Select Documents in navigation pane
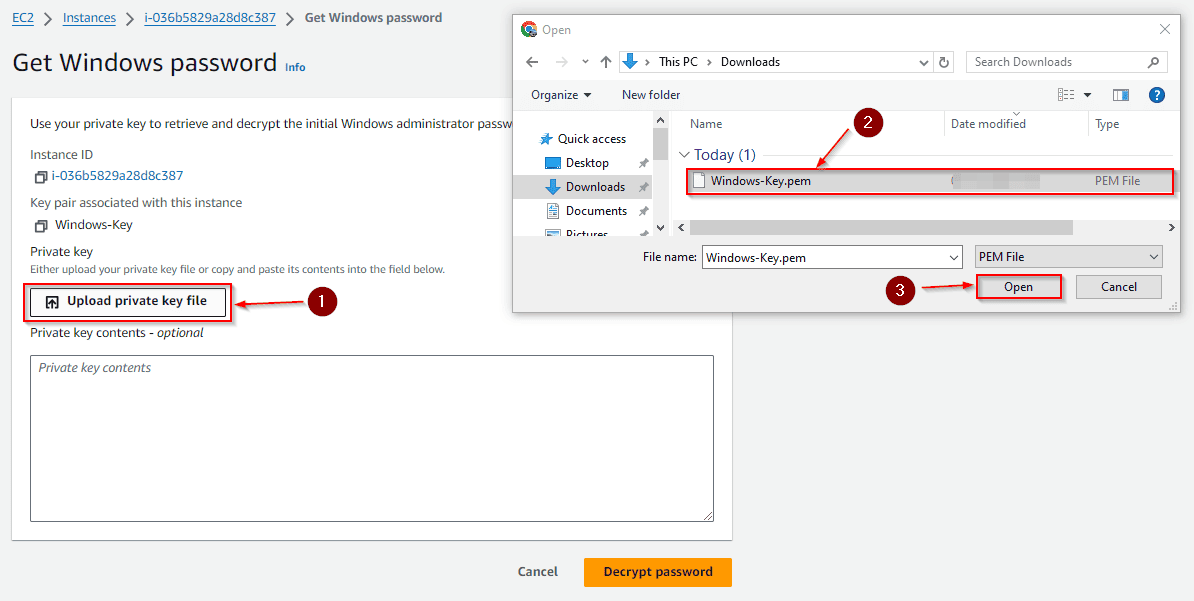 click(x=595, y=211)
